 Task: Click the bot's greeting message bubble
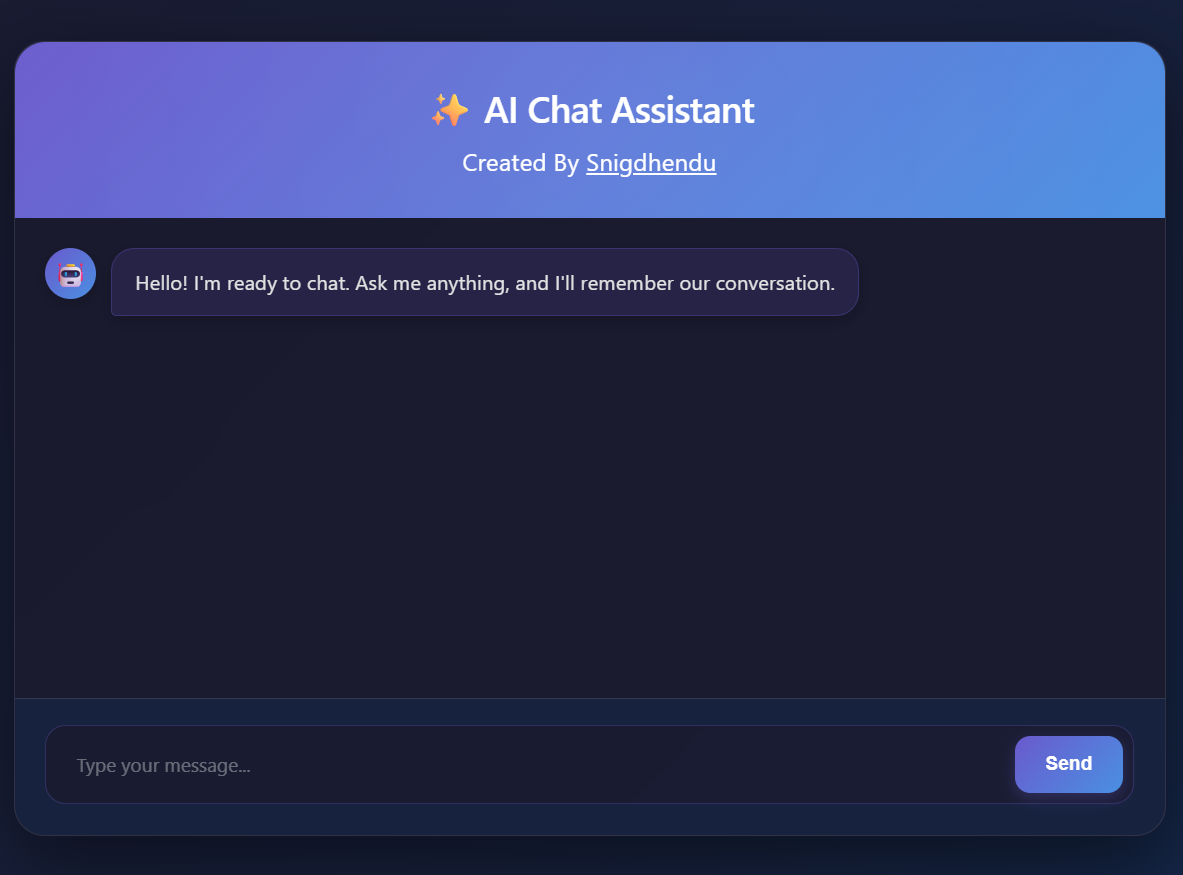click(x=484, y=283)
